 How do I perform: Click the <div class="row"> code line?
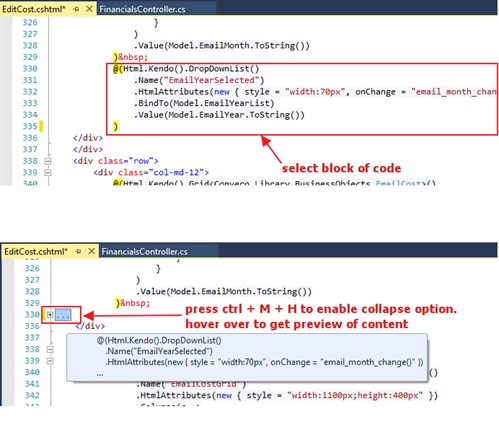click(x=116, y=161)
